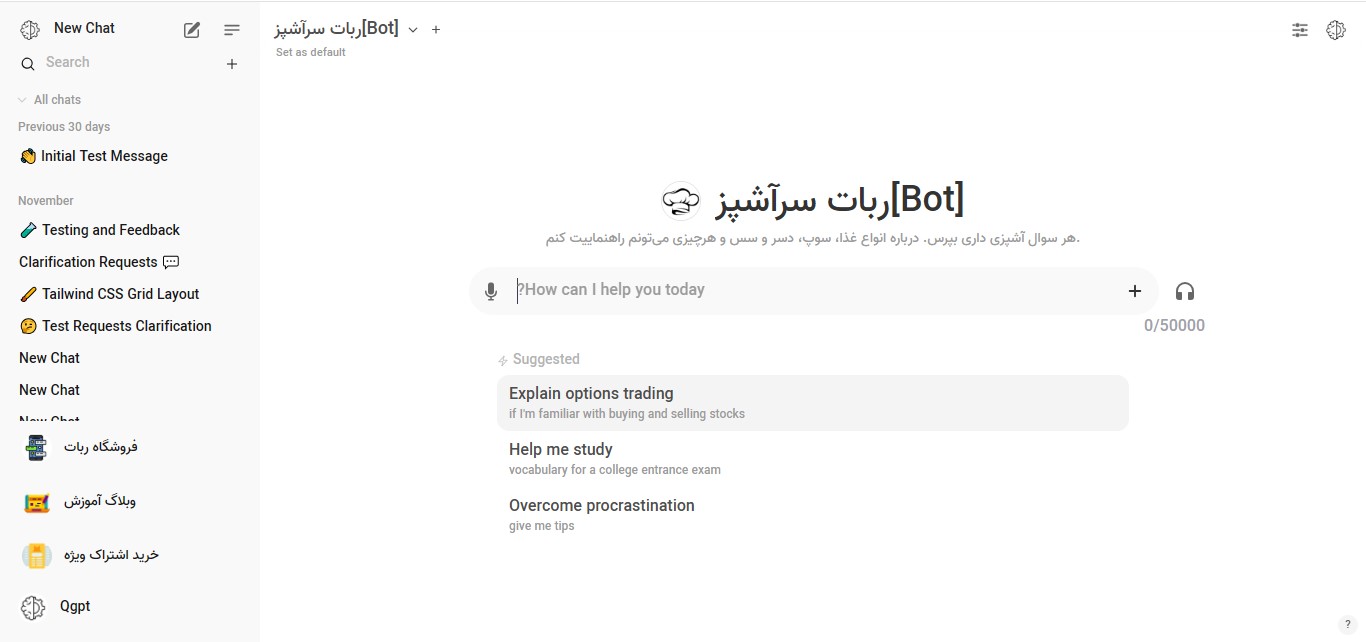Open the top-right user avatar icon

point(1336,30)
